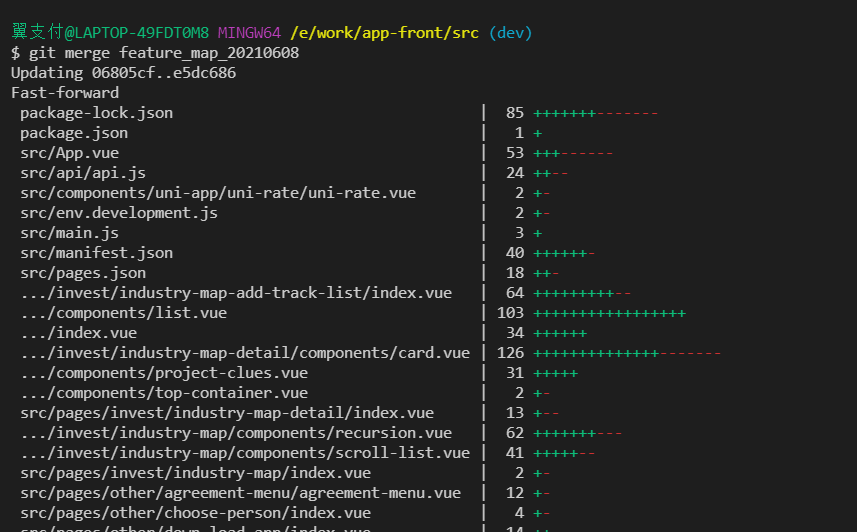Click the agreement-menu/agreement-menu.vue path

pos(240,493)
